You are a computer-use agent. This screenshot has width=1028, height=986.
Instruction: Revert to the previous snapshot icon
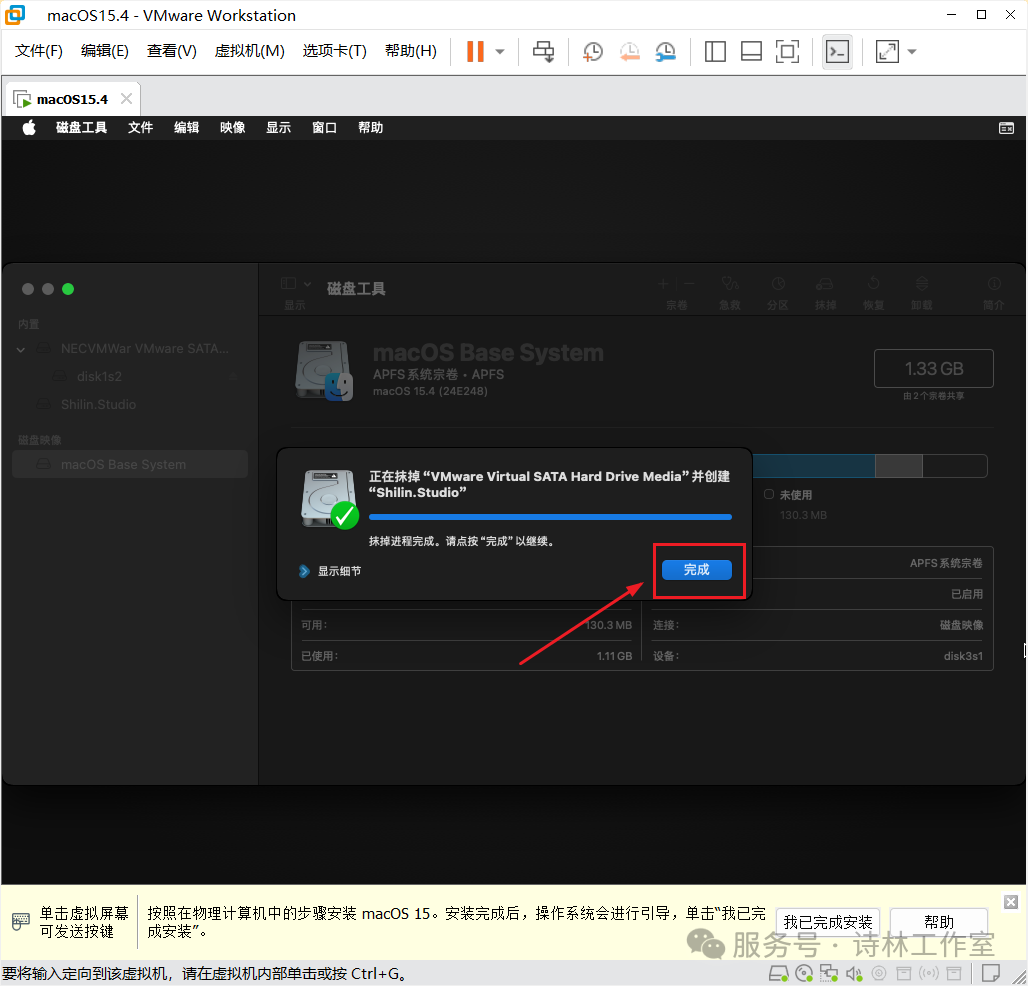pyautogui.click(x=629, y=52)
